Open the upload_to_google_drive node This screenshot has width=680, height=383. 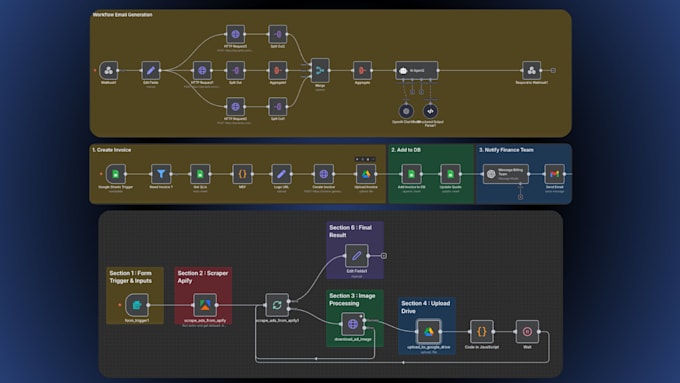pyautogui.click(x=428, y=332)
